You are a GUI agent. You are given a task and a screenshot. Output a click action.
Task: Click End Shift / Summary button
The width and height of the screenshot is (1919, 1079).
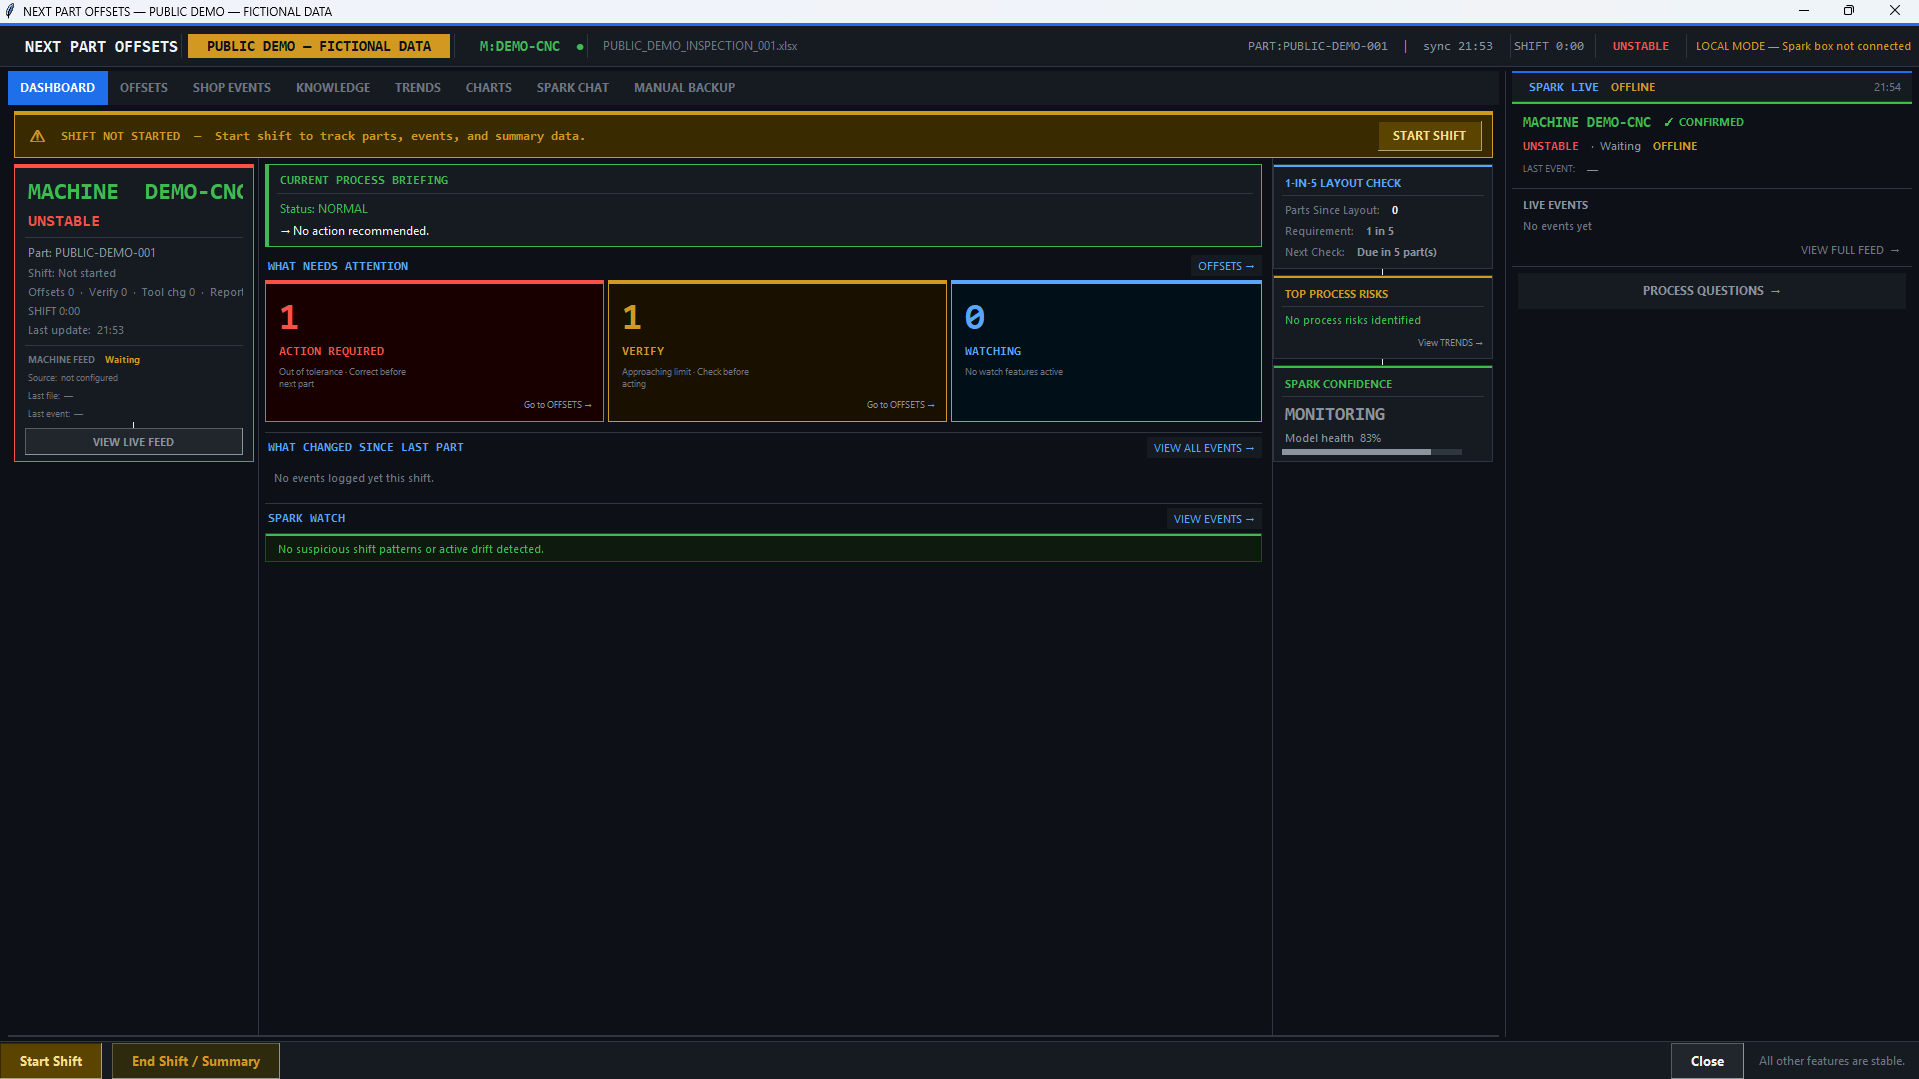196,1061
